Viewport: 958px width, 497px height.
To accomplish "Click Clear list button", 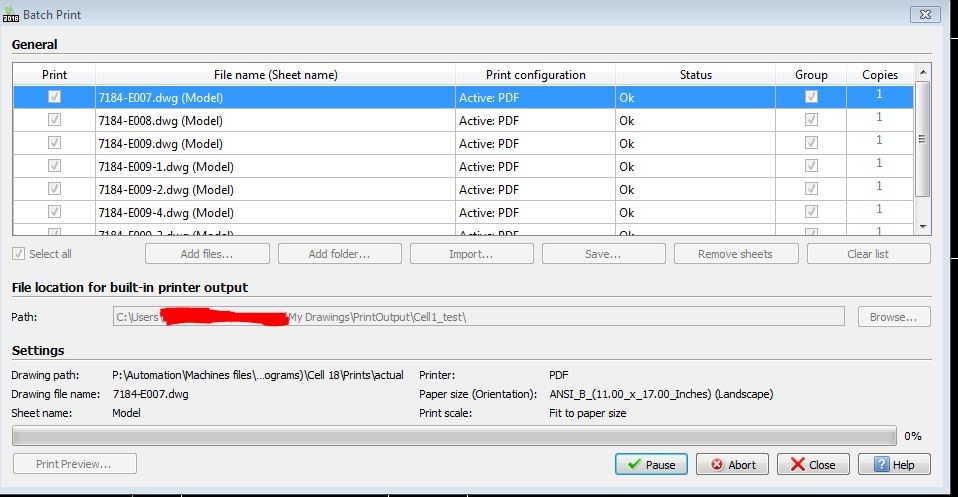I will click(869, 254).
